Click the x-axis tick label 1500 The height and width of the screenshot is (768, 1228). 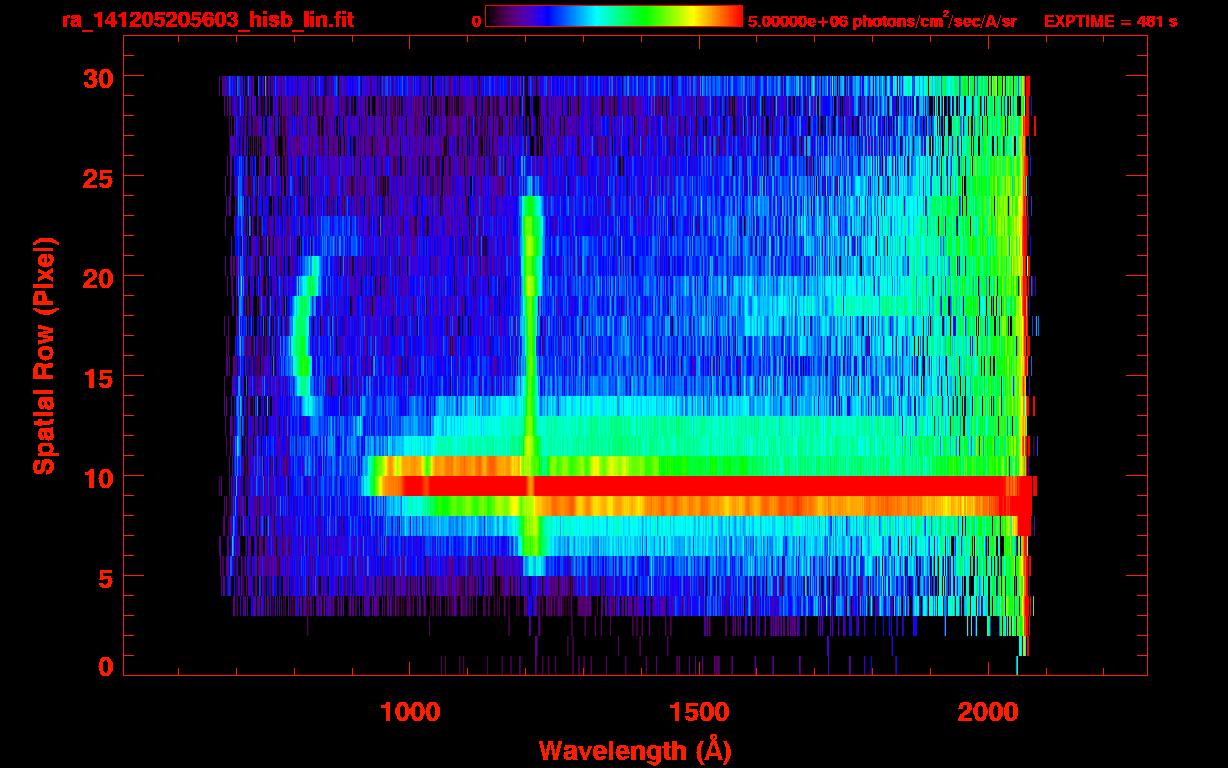tap(698, 712)
